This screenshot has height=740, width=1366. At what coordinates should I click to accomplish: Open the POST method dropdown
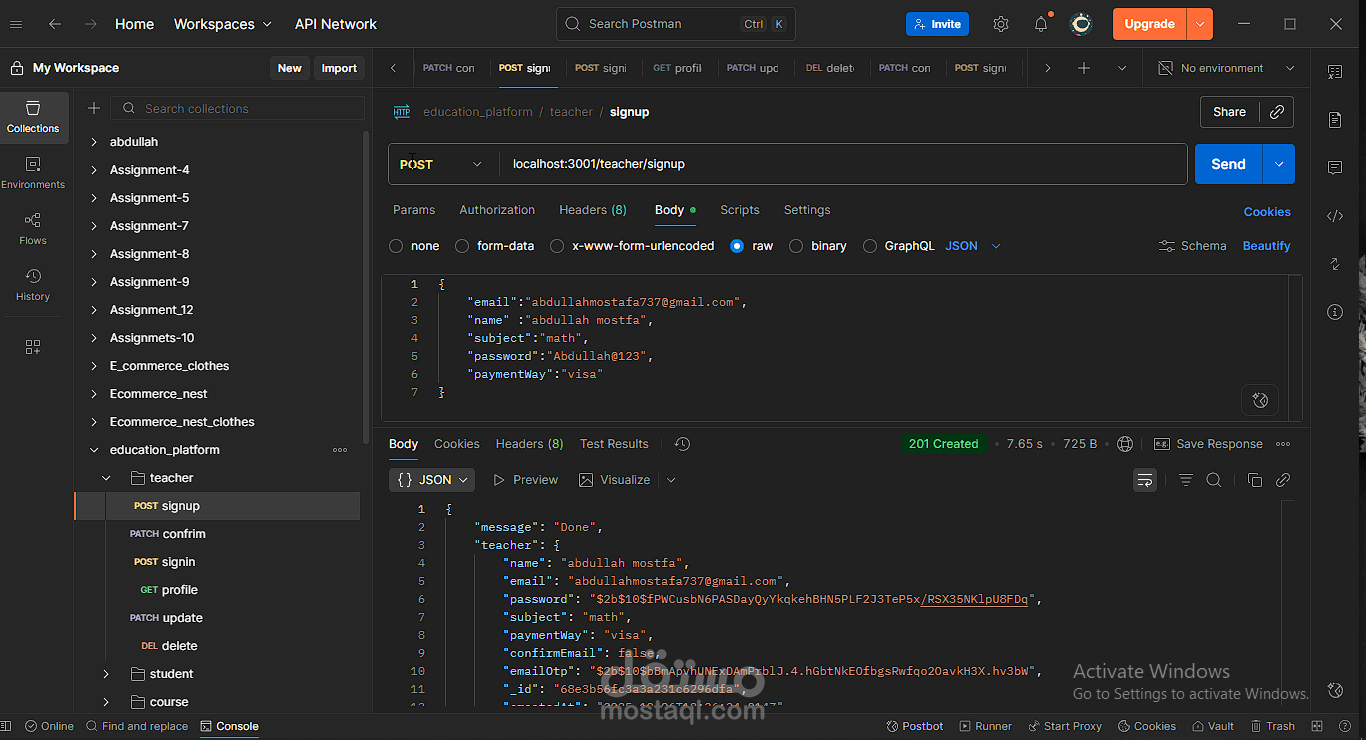443,164
